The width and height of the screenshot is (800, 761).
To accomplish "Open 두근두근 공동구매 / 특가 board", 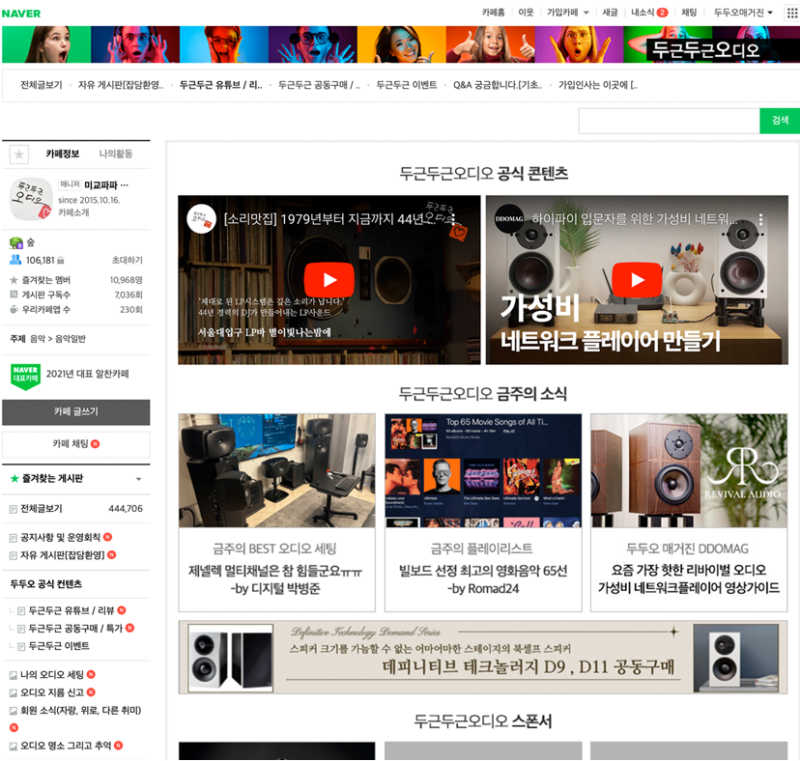I will 76,628.
